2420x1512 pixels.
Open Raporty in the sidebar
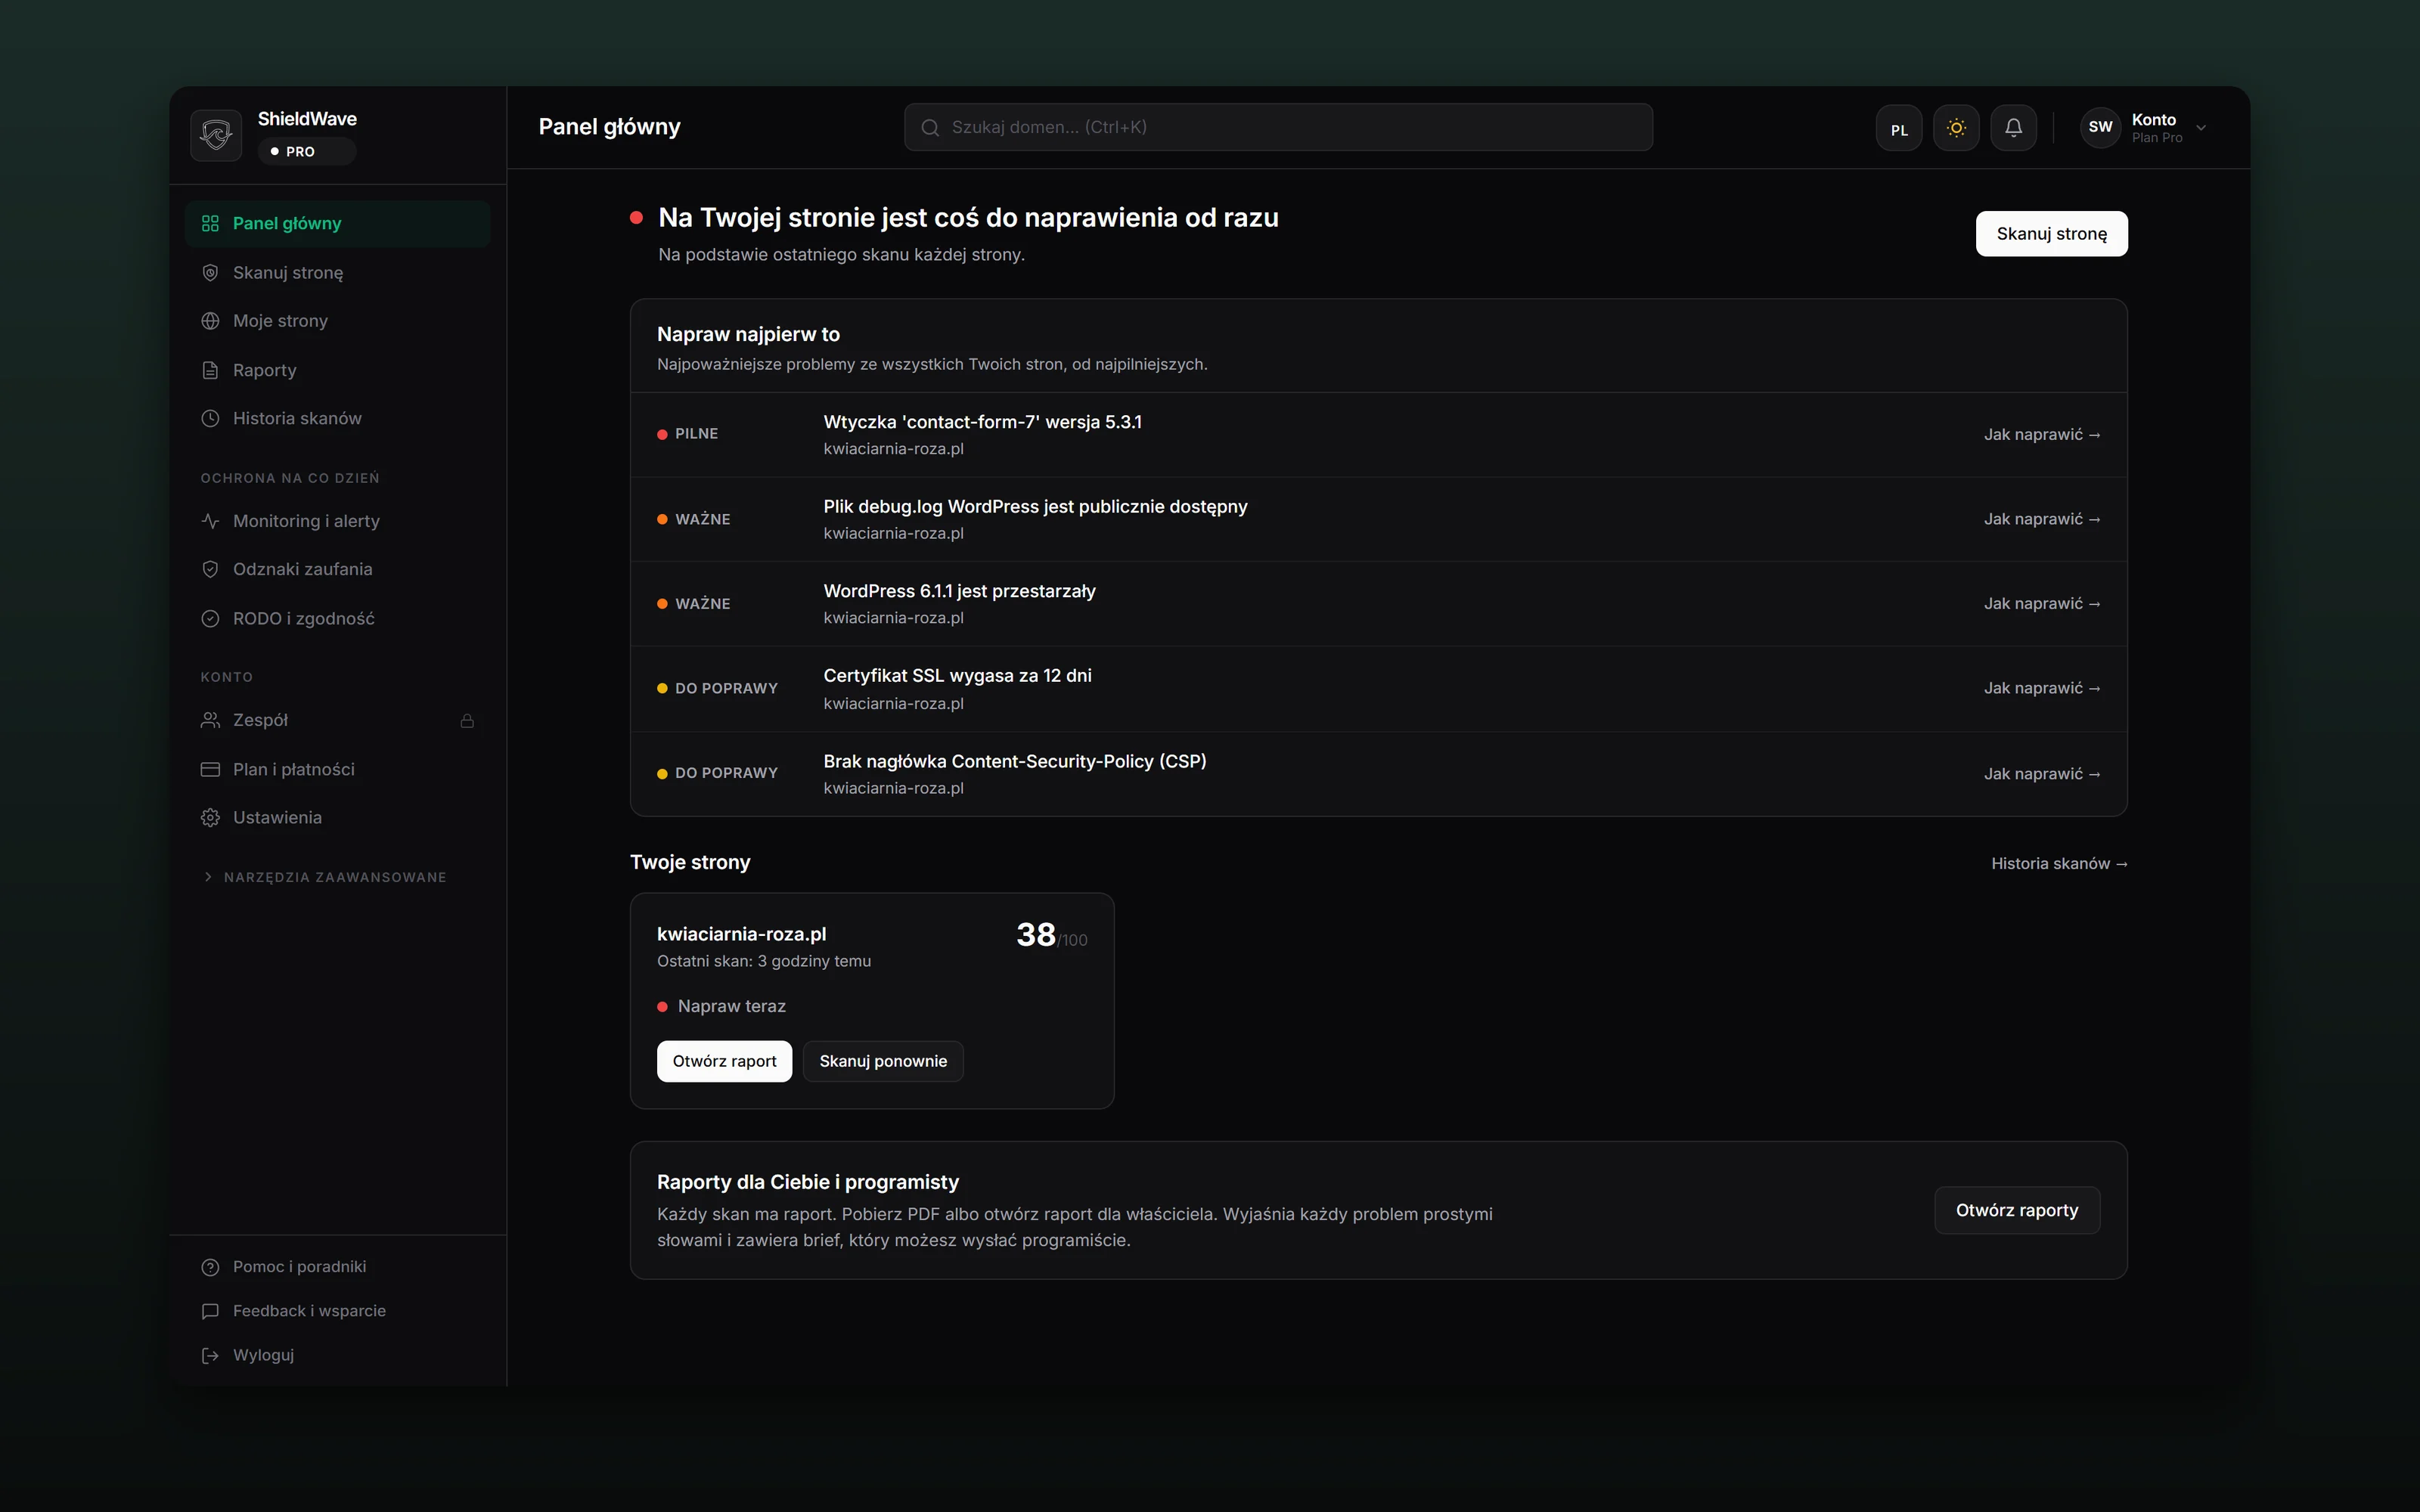click(337, 370)
